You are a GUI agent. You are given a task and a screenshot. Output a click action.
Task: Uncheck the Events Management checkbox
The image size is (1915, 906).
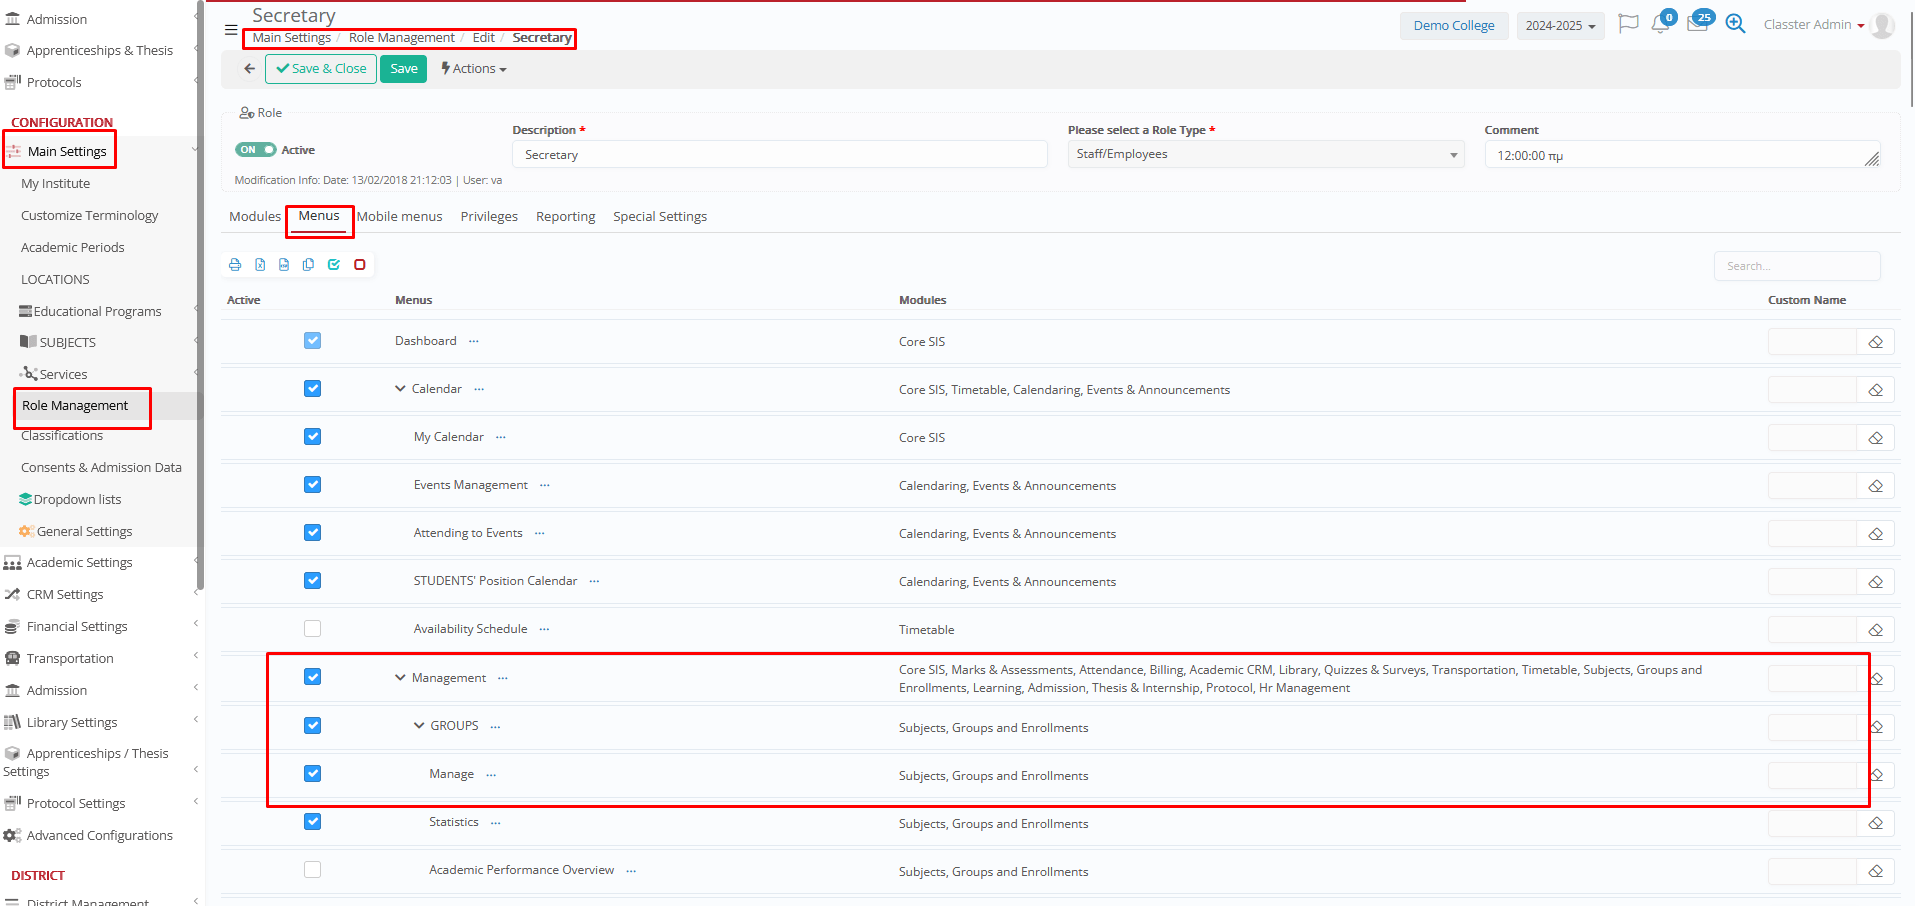313,485
